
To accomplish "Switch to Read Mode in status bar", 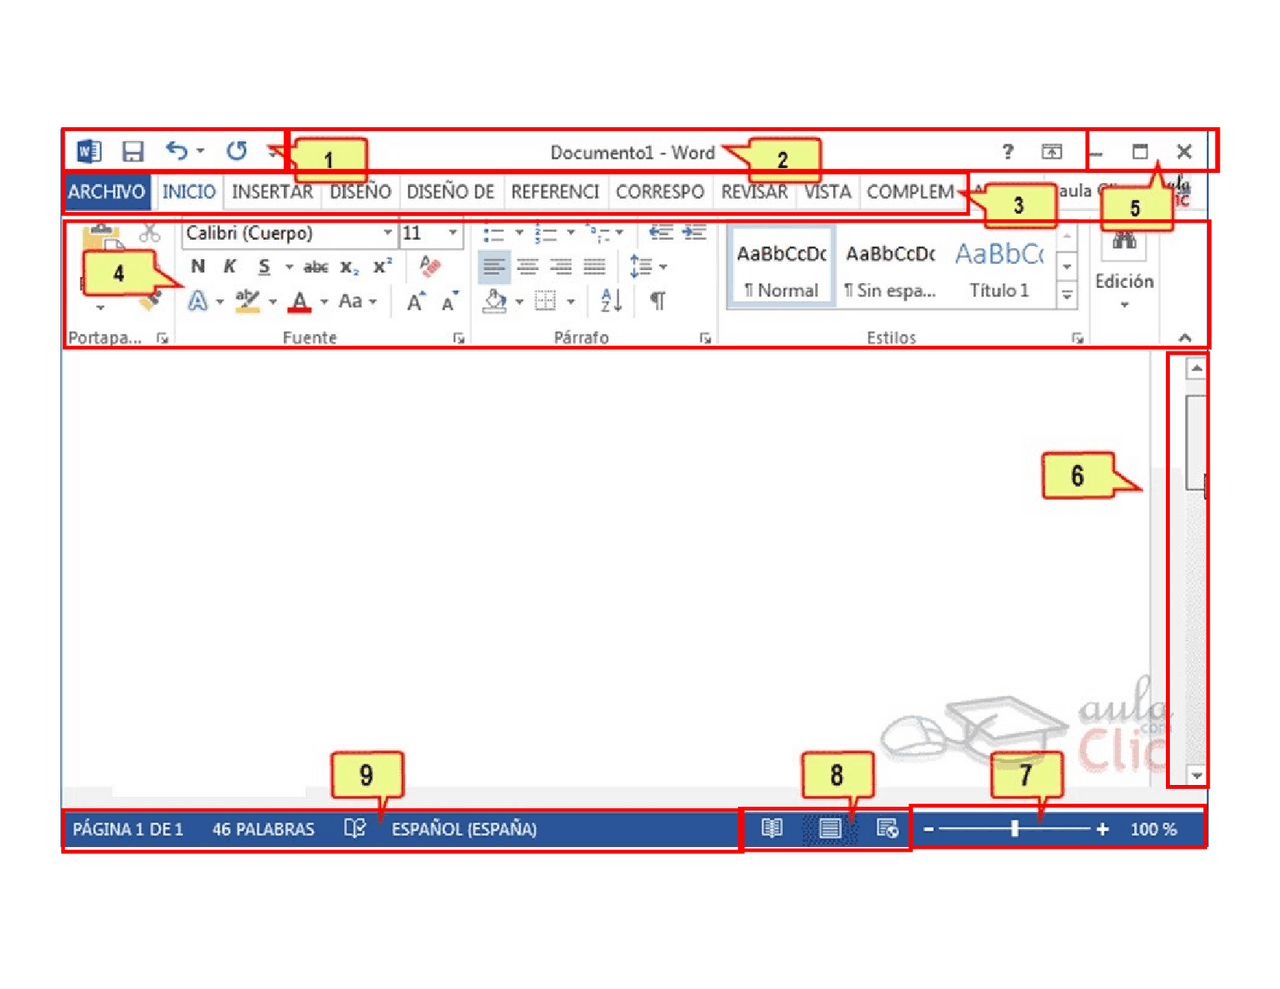I will (771, 828).
